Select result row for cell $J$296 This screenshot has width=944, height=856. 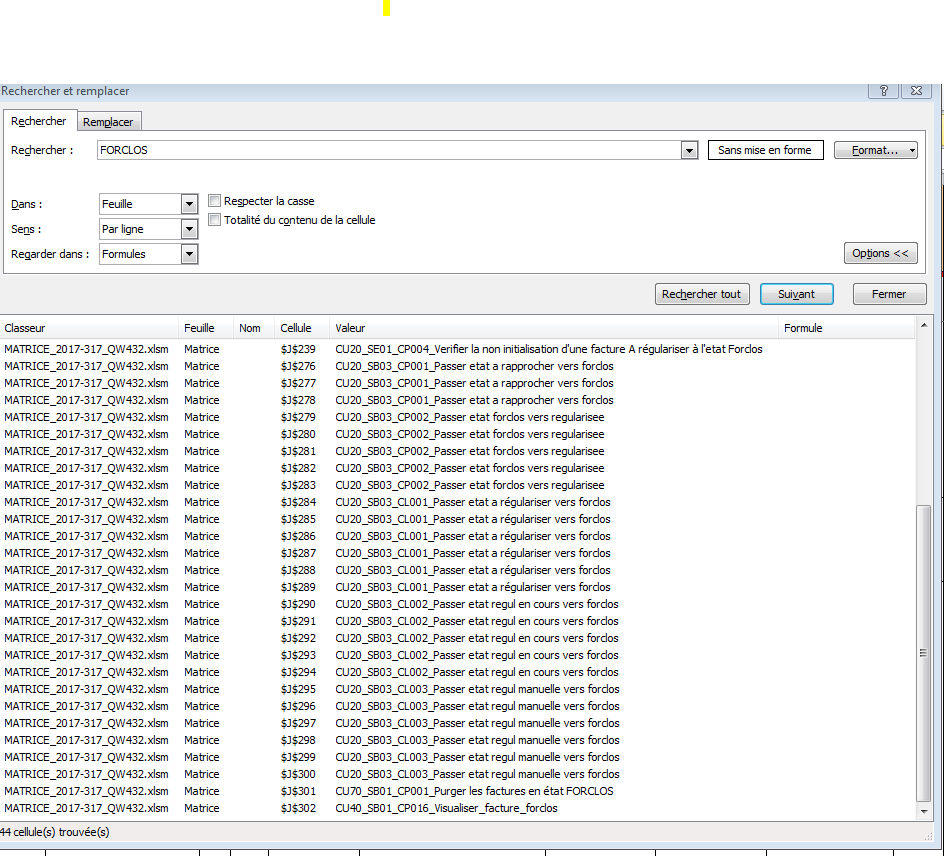pos(458,706)
